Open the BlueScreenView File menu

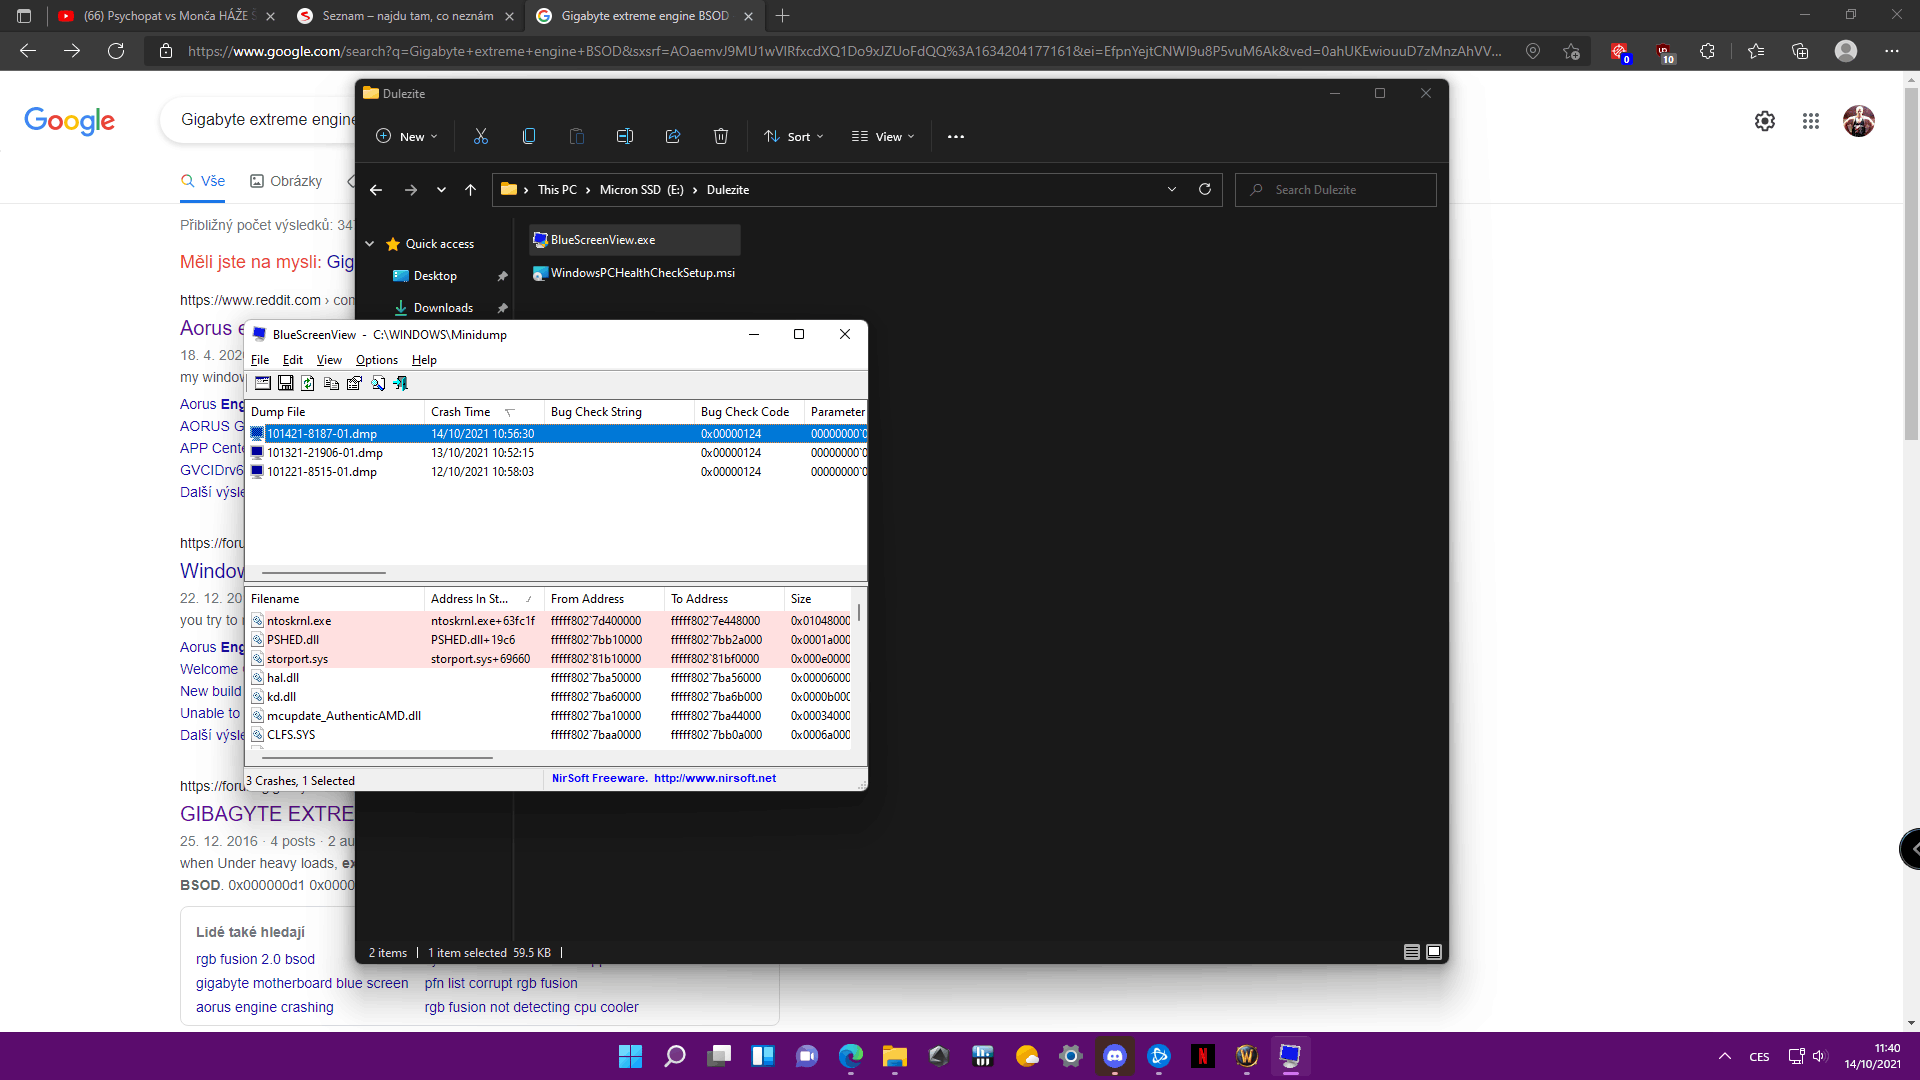(260, 360)
